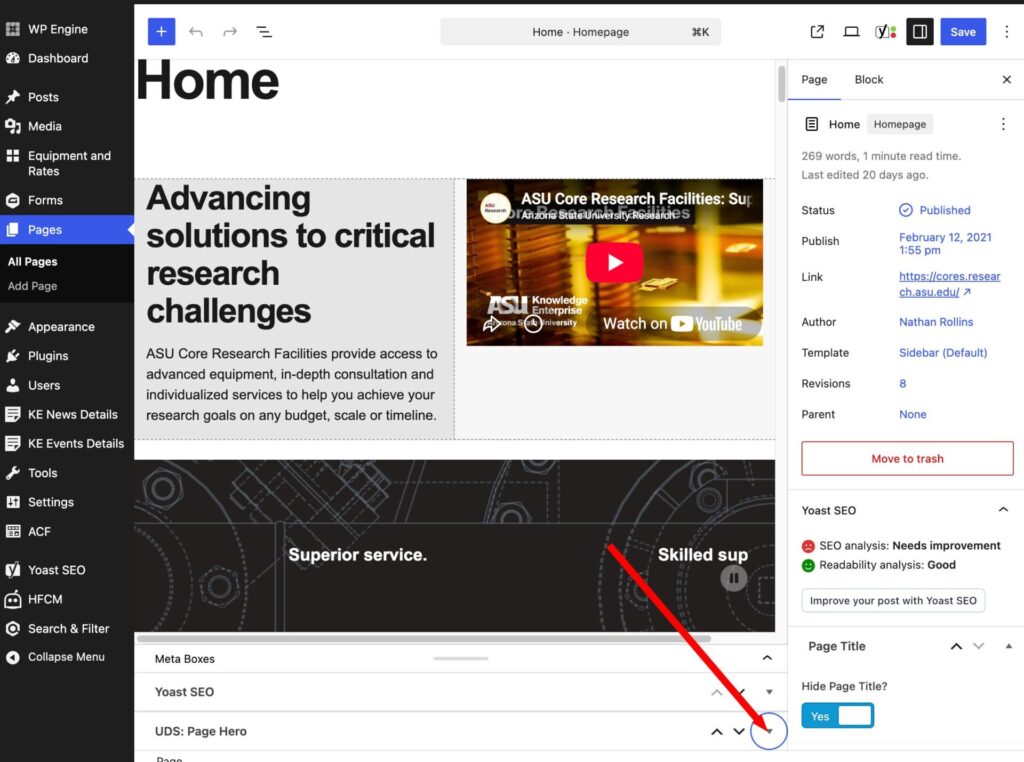Viewport: 1024px width, 762px height.
Task: Open editor options three-dot menu
Action: [x=1006, y=31]
